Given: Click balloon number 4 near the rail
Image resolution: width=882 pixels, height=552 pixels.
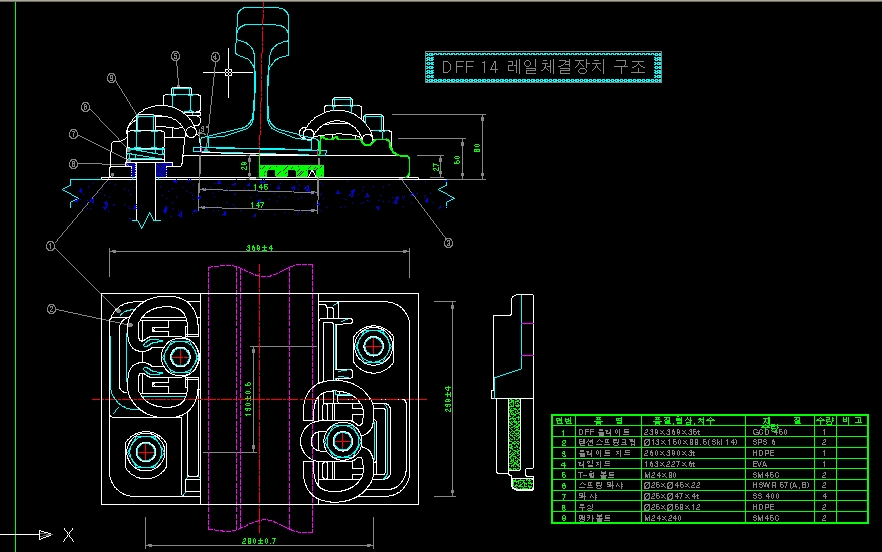Looking at the screenshot, I should click(214, 57).
